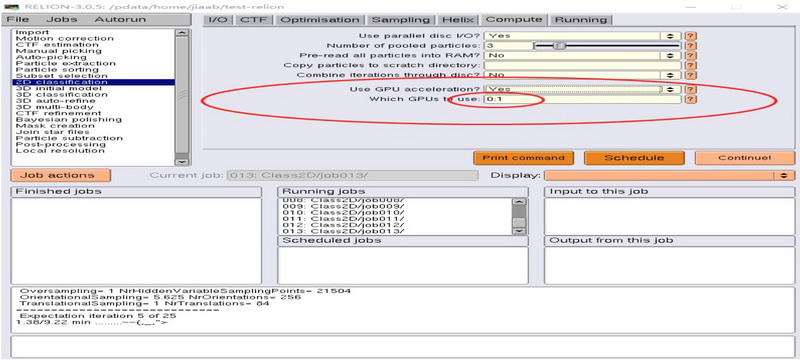Viewport: 800px width, 363px height.
Task: Select 3D auto-refine job type
Action: pos(93,101)
